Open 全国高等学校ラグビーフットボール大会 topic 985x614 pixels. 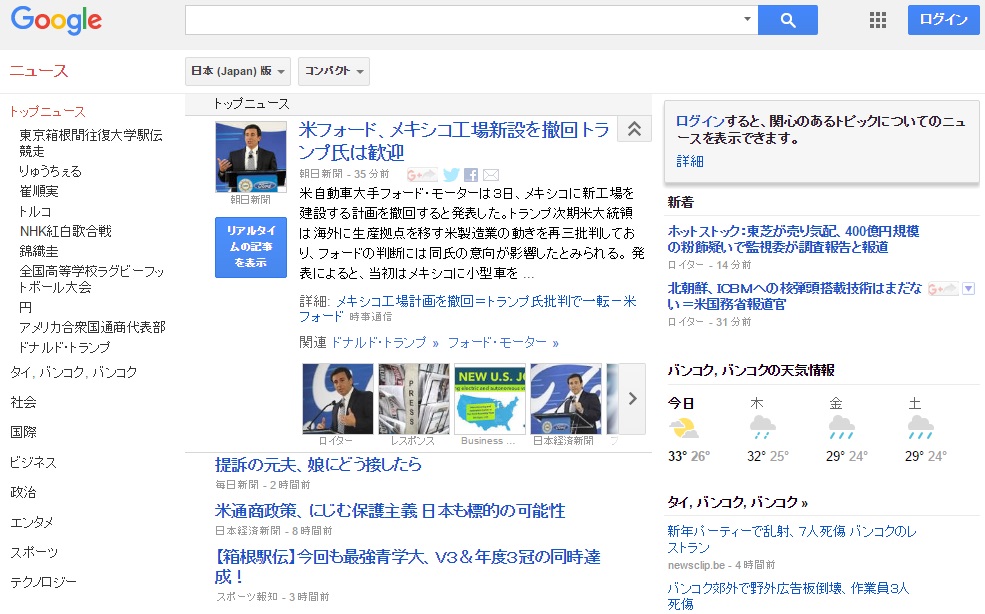point(92,279)
